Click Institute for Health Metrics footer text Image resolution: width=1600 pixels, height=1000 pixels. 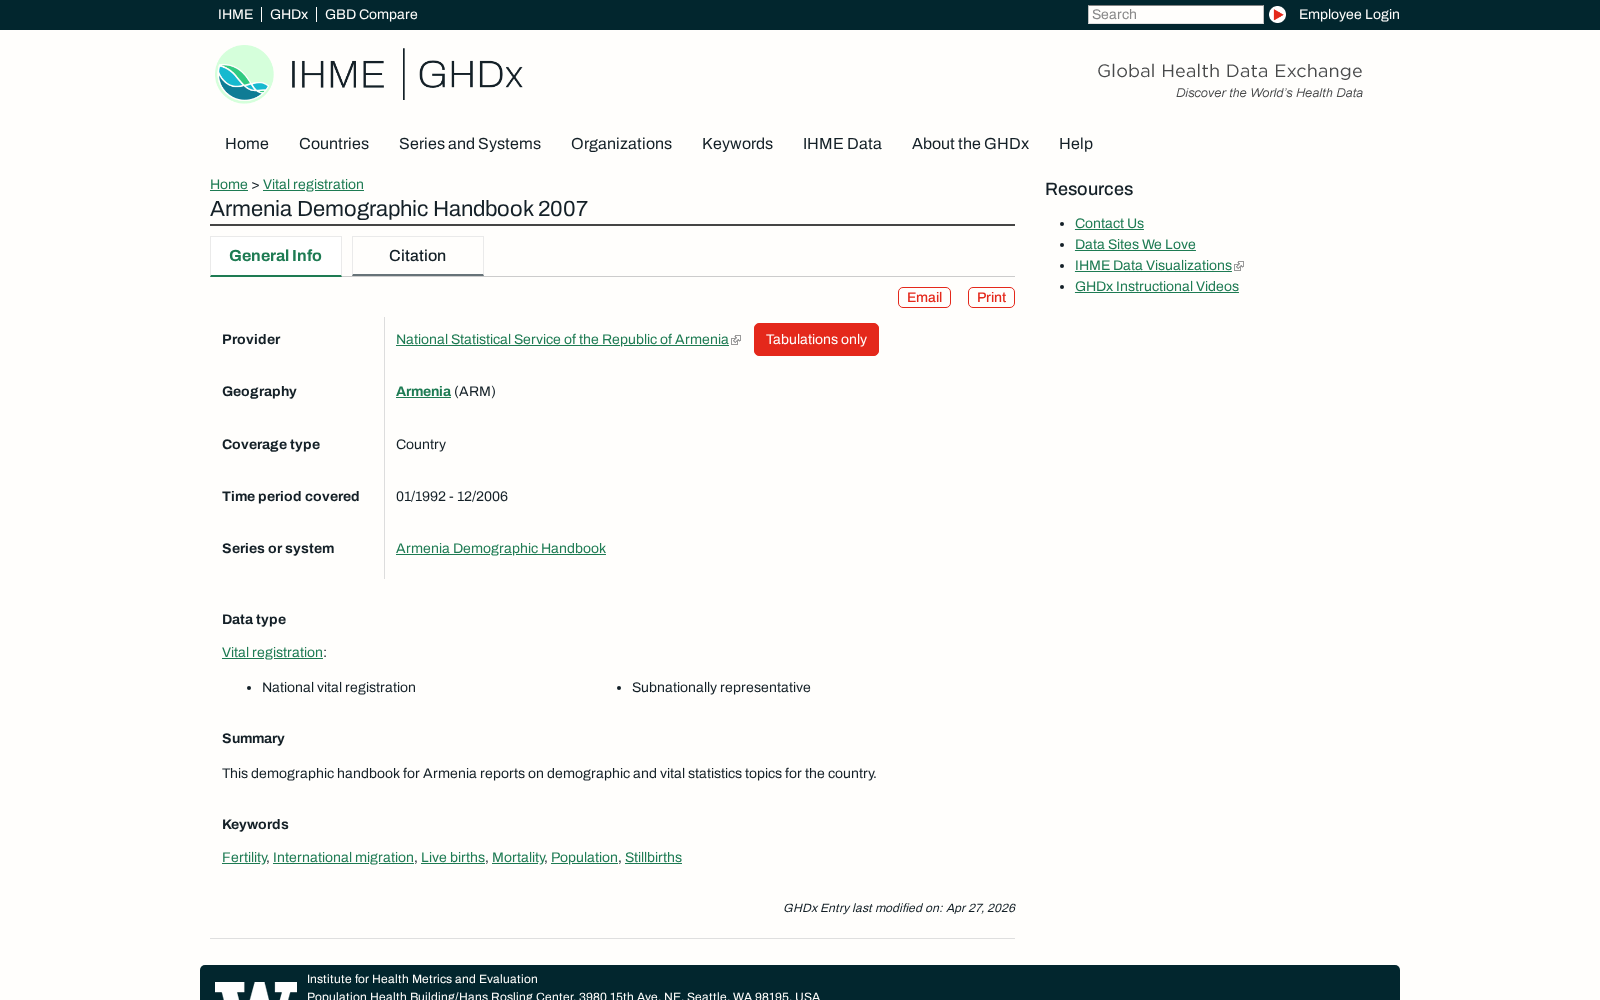(422, 979)
